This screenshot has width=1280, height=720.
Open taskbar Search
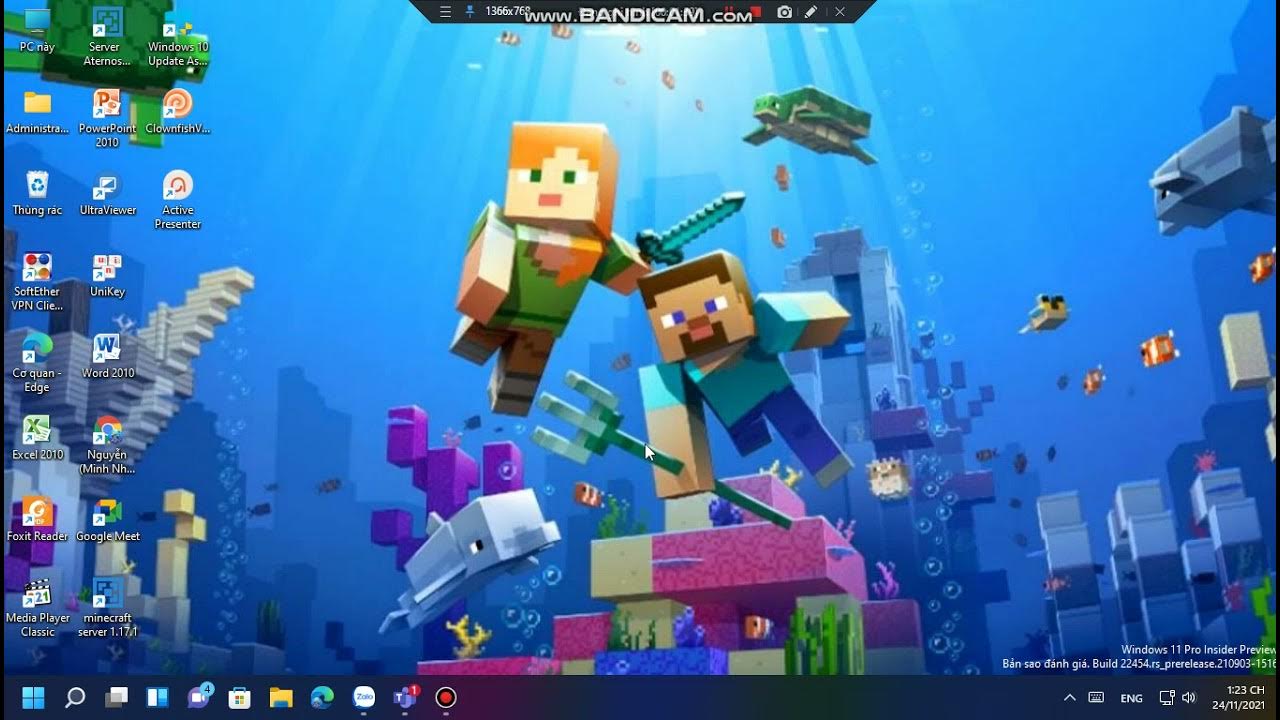[x=75, y=697]
